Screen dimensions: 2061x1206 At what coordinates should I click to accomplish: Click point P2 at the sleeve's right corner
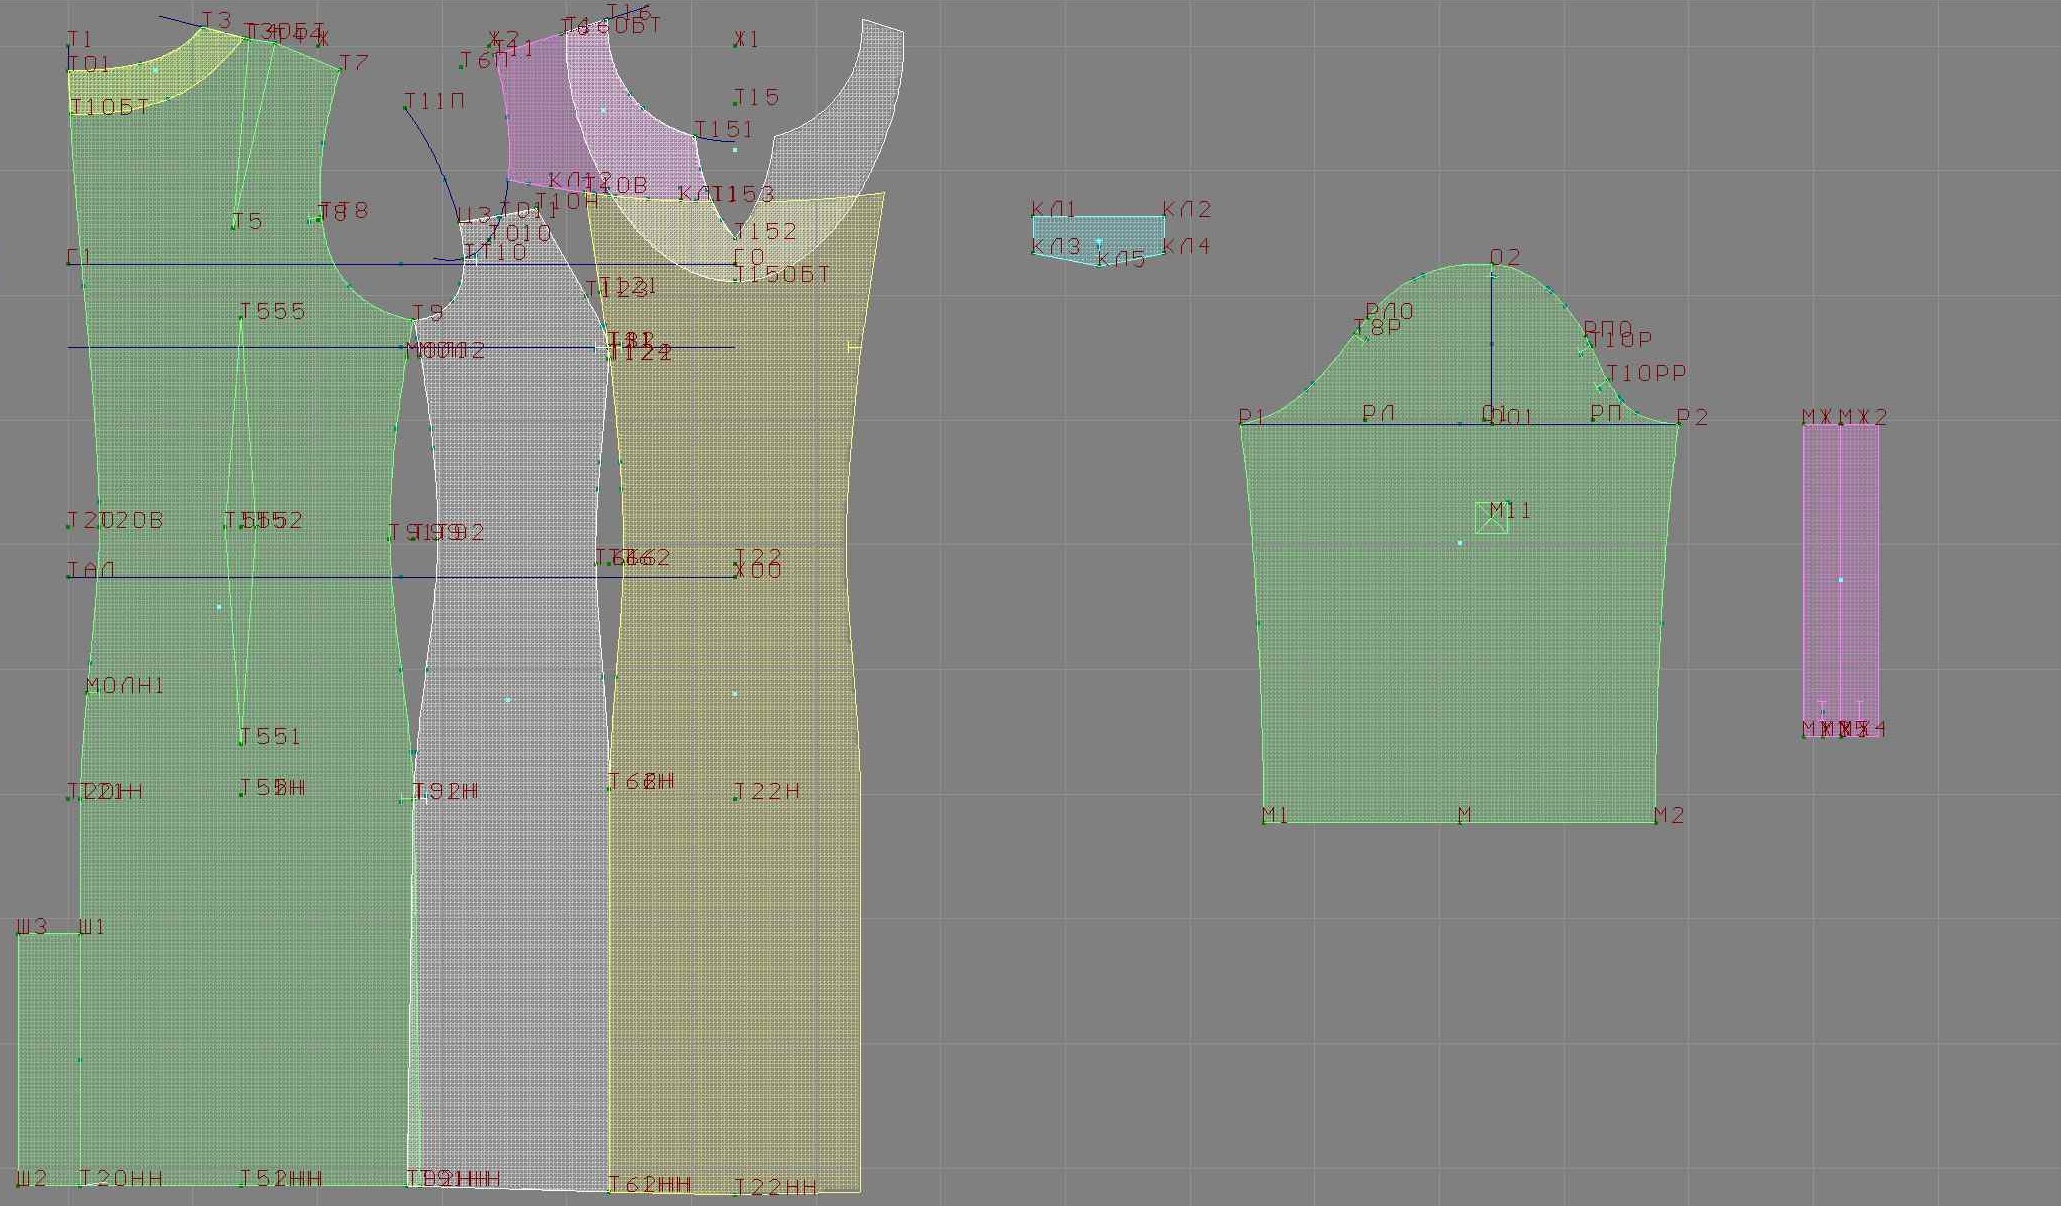1678,424
